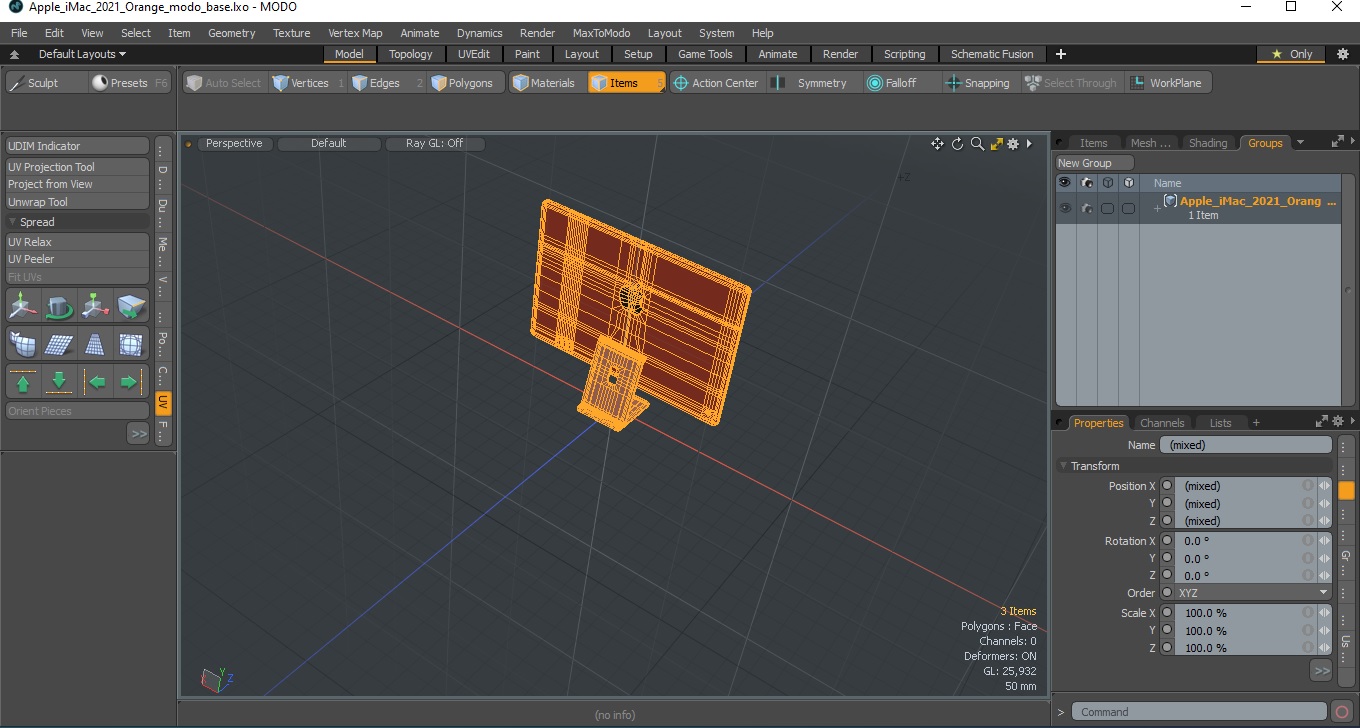Click the Rotation Y value slider arrows
This screenshot has height=728, width=1360.
click(1324, 558)
